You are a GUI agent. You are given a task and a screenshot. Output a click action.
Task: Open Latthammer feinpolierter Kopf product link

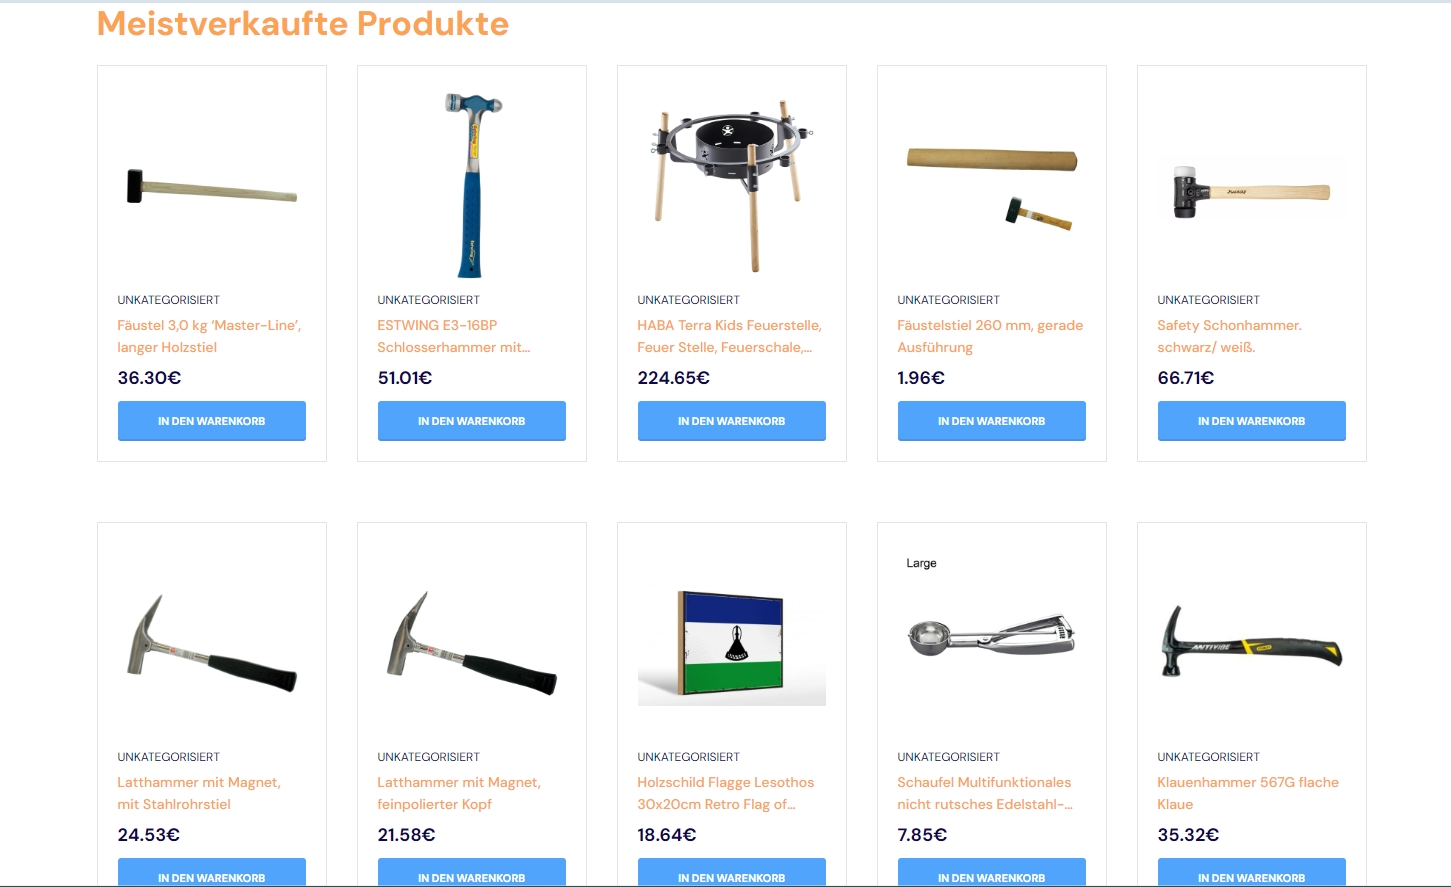[x=459, y=793]
